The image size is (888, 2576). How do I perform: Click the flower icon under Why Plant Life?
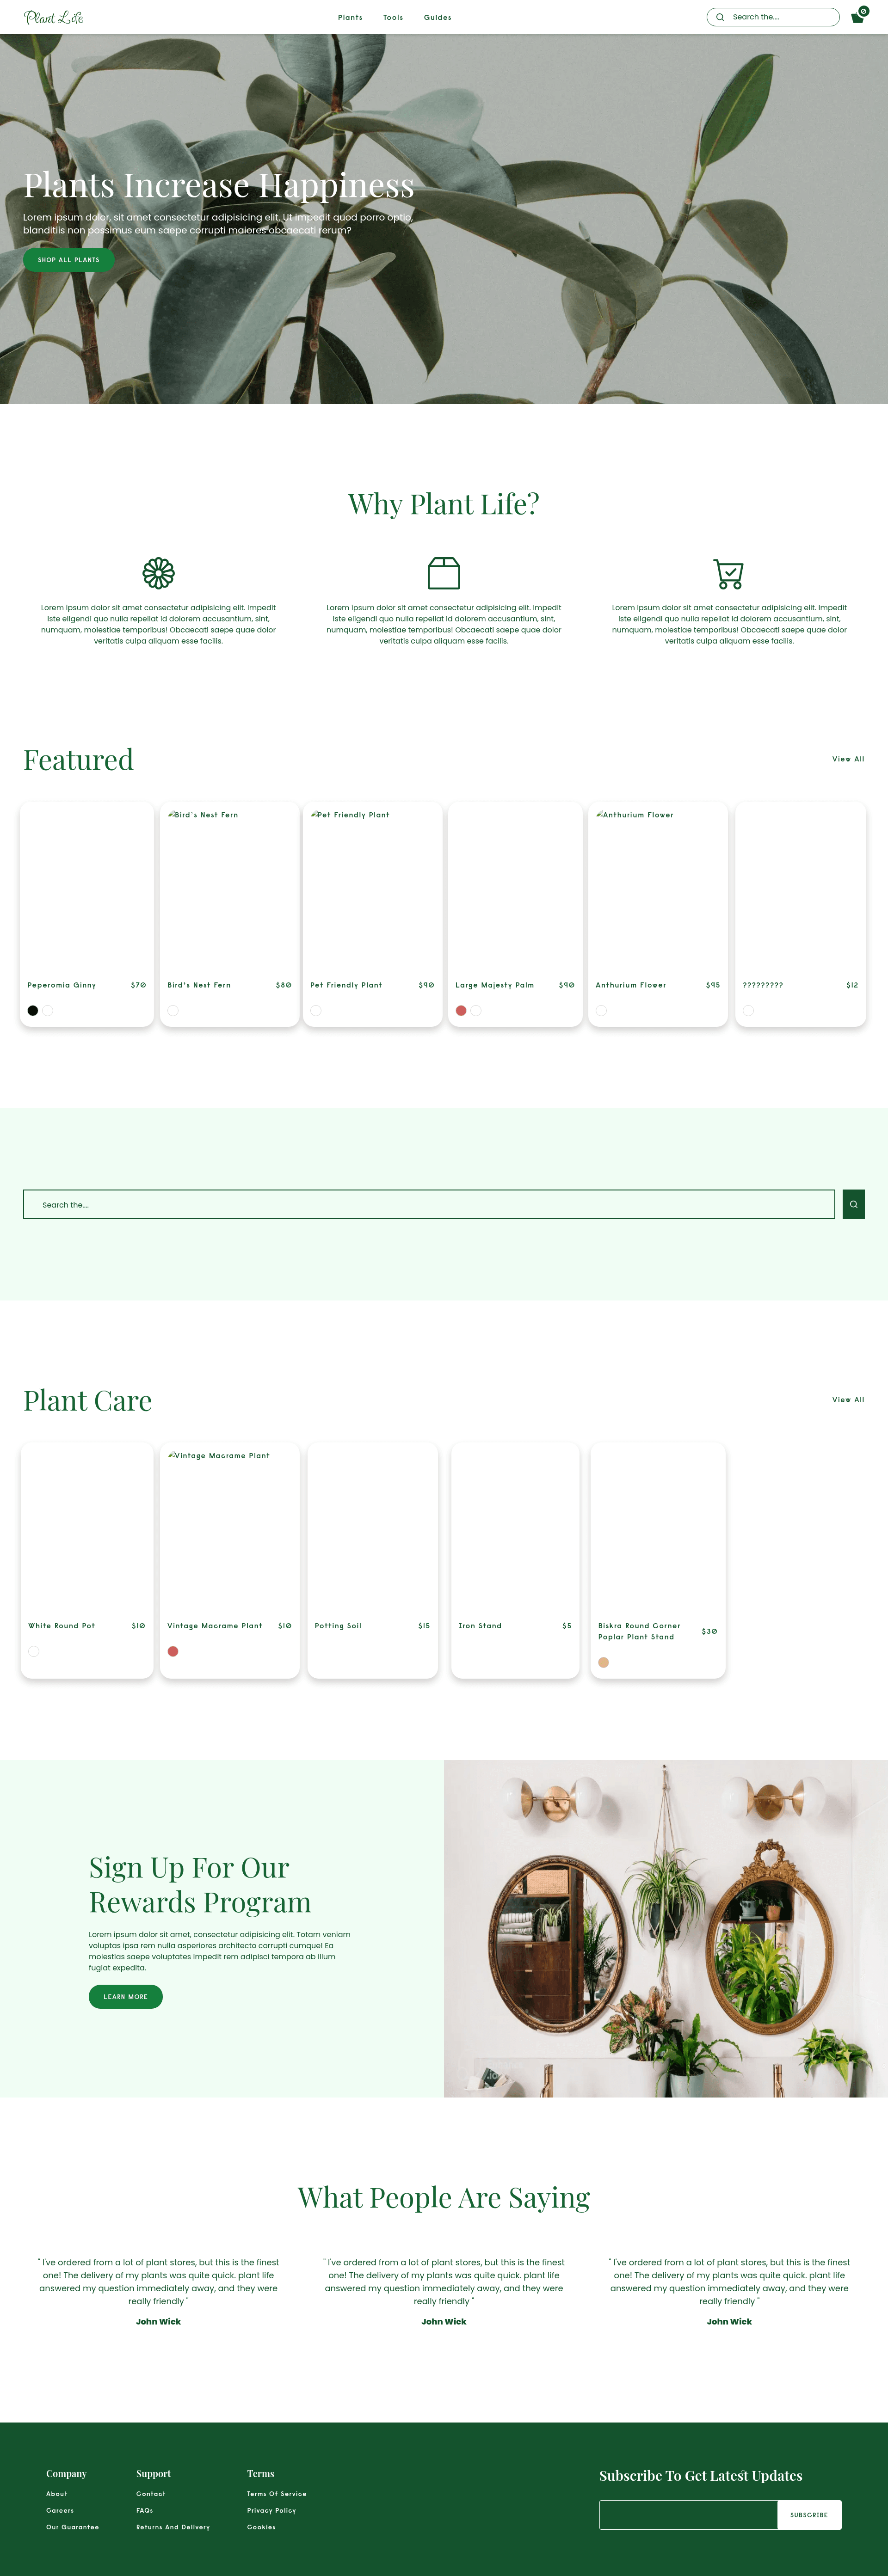158,573
